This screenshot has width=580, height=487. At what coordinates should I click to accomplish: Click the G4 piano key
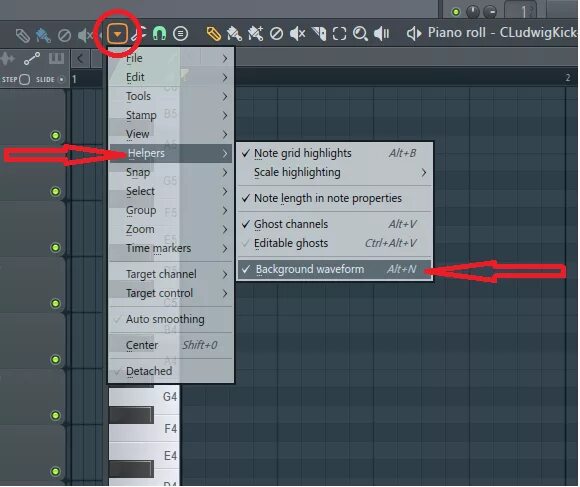144,396
